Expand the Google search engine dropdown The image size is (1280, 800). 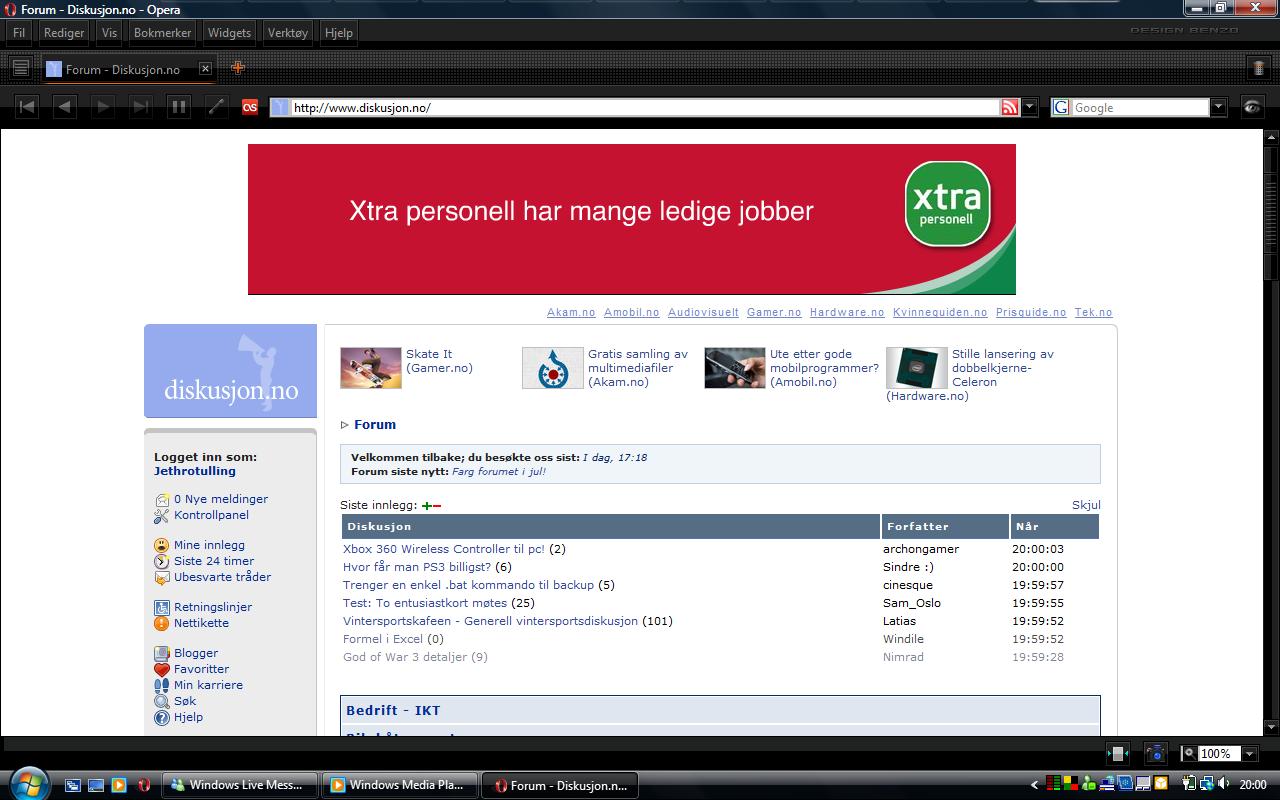[1218, 107]
